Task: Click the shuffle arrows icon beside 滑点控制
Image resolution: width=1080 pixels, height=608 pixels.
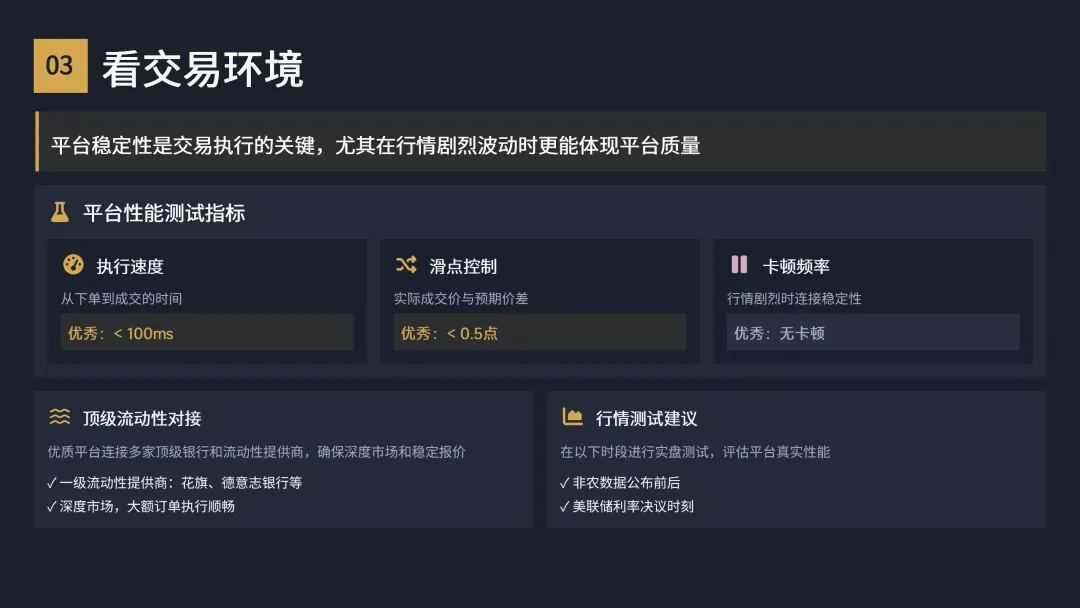Action: tap(406, 265)
